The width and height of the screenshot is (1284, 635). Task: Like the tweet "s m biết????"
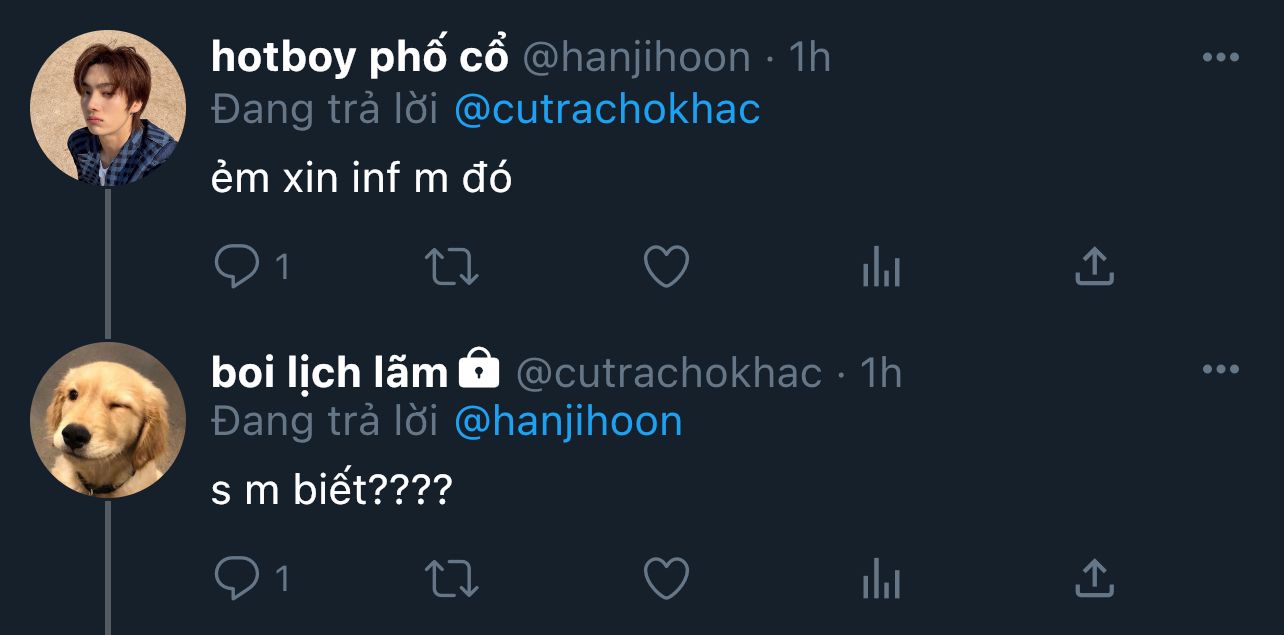(666, 578)
